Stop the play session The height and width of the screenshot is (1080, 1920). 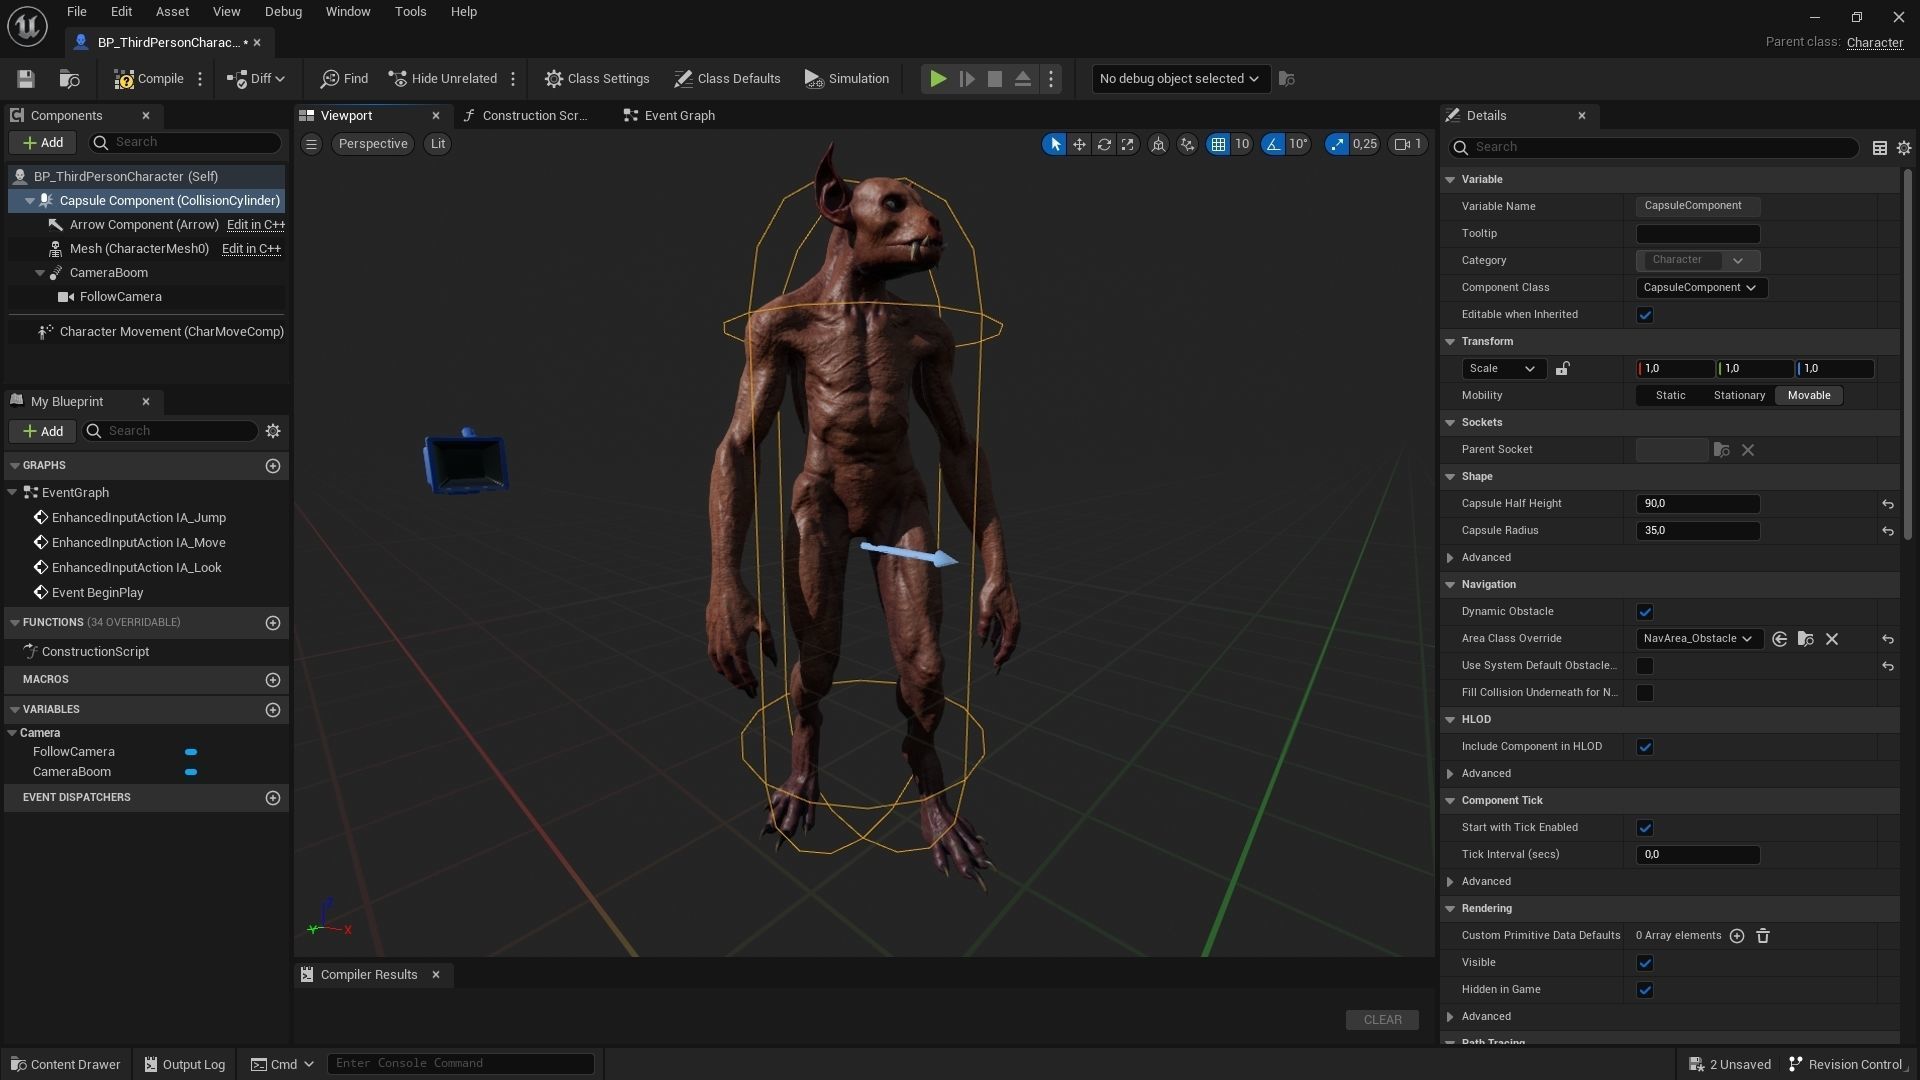coord(995,79)
